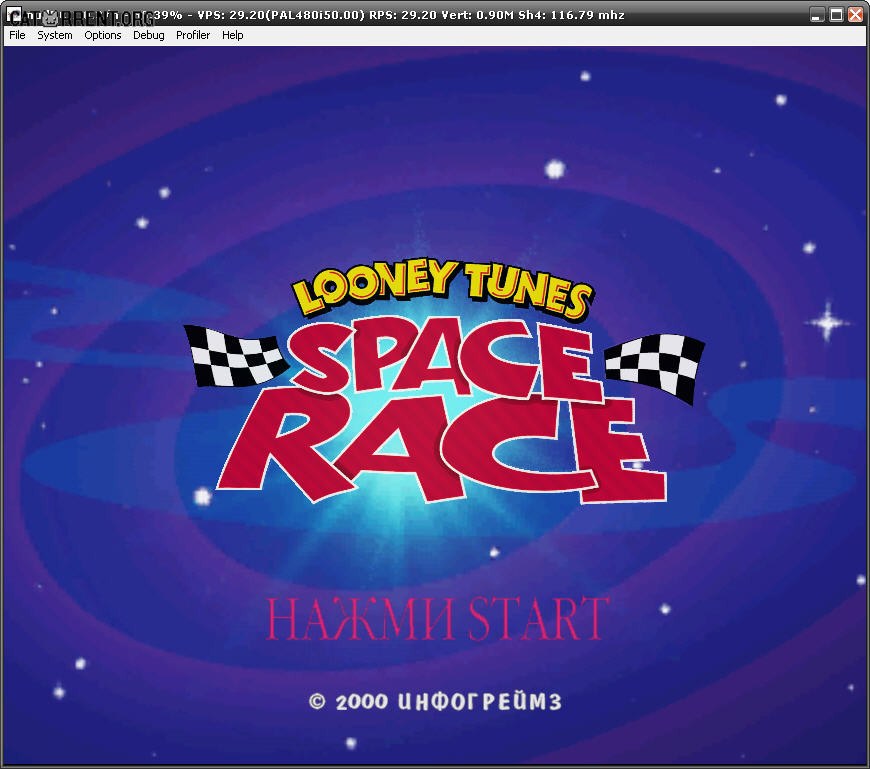Close the emulator window

pyautogui.click(x=856, y=14)
